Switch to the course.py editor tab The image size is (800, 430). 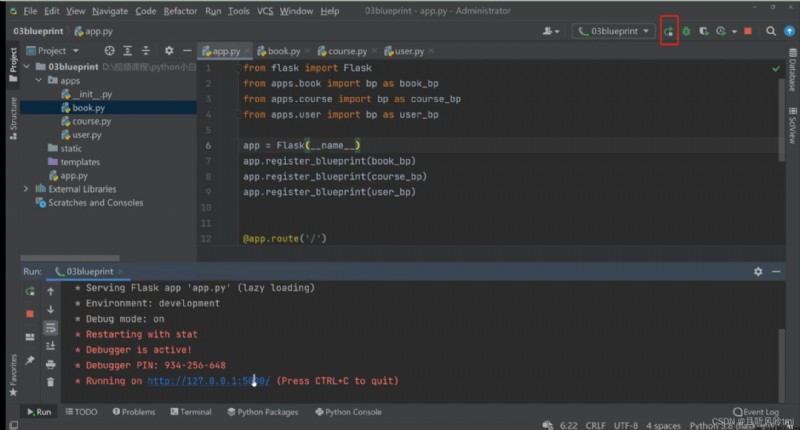tap(342, 51)
